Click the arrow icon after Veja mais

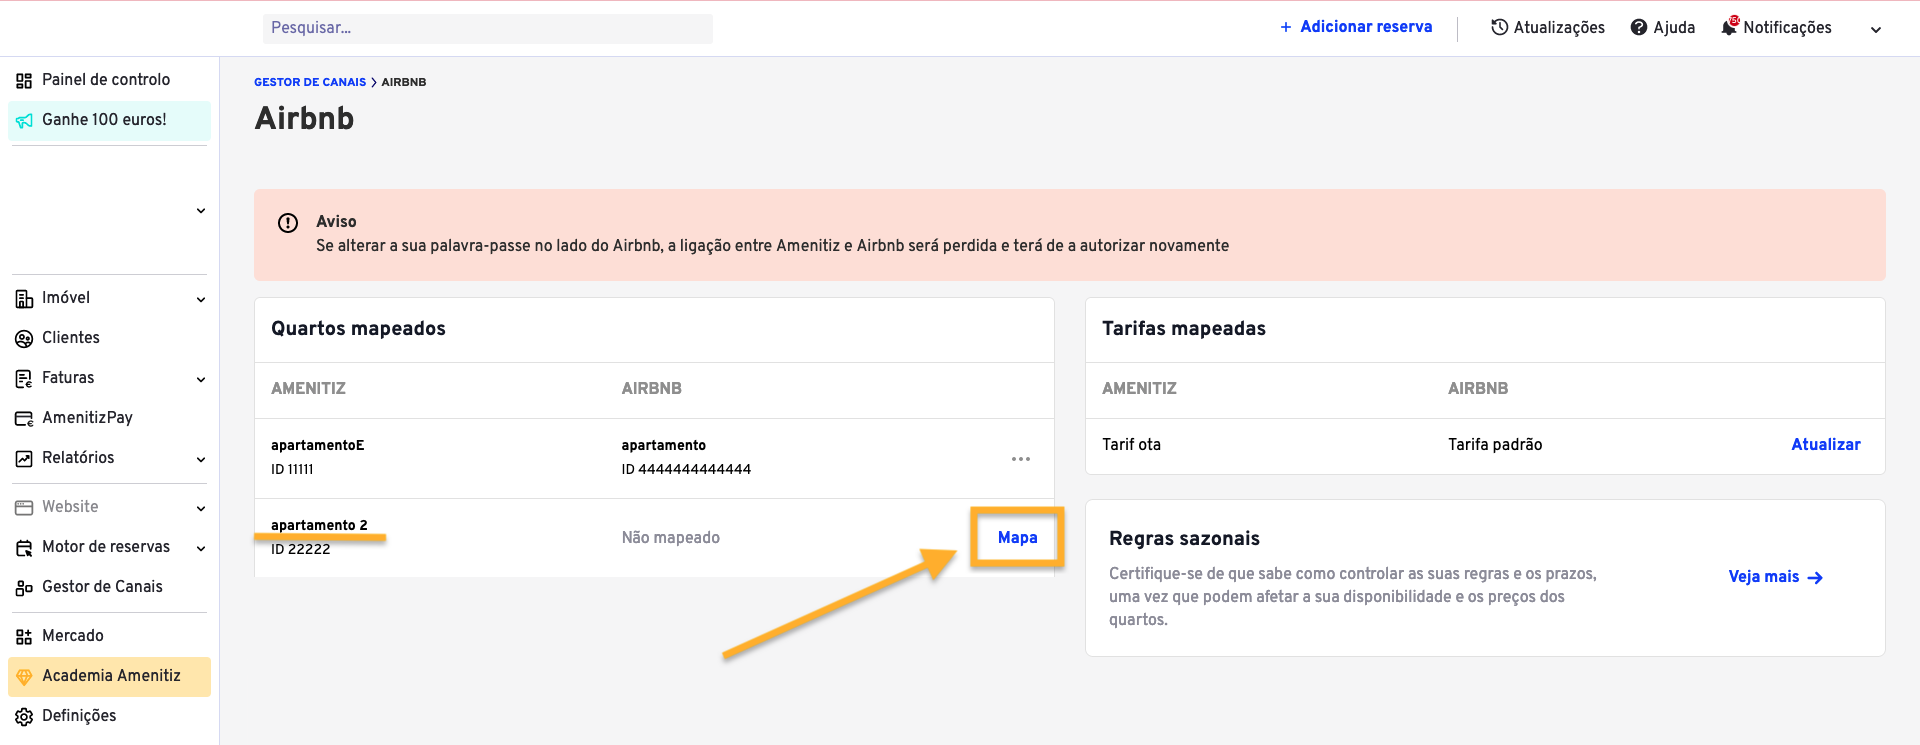(x=1815, y=578)
